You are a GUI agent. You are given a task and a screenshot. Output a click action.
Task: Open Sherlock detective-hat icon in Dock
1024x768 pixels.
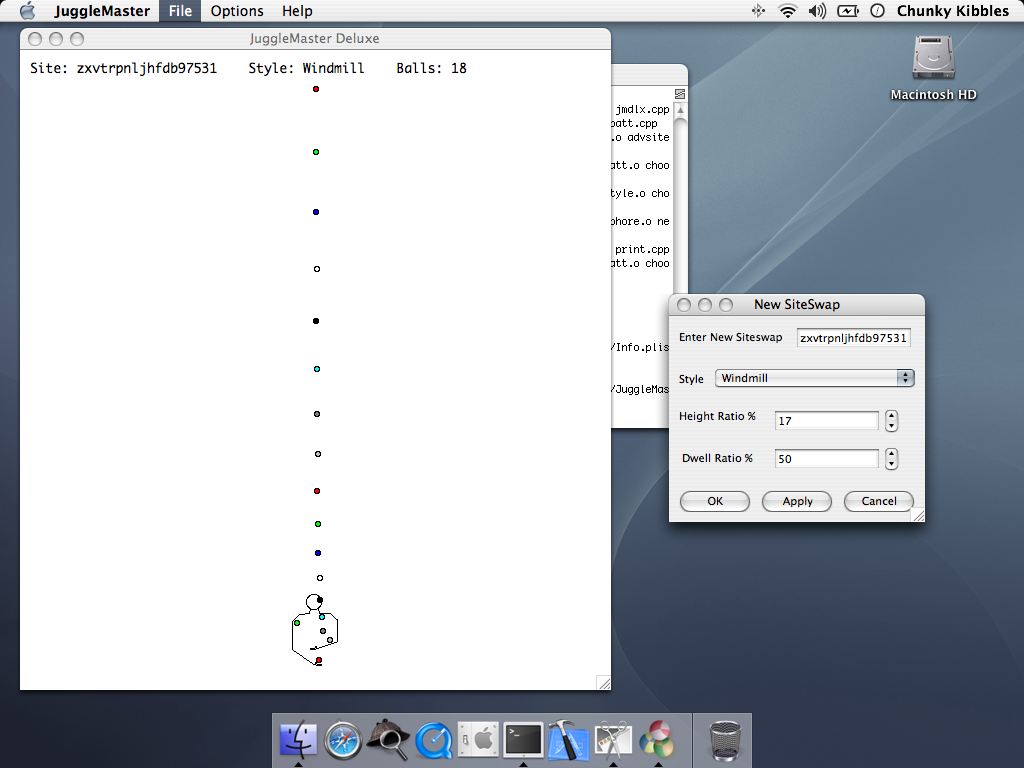click(389, 740)
